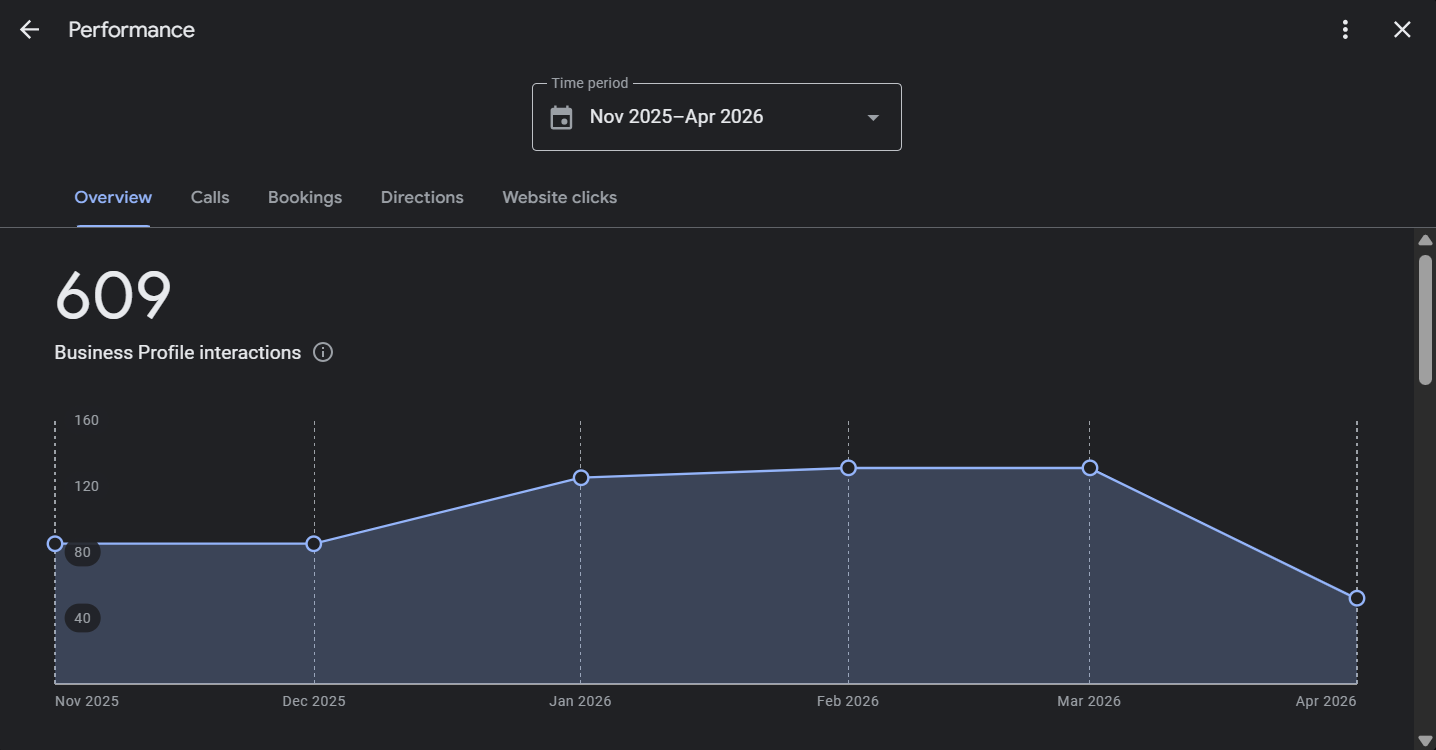Click the info icon beside Business Profile interactions
1436x750 pixels.
[322, 352]
